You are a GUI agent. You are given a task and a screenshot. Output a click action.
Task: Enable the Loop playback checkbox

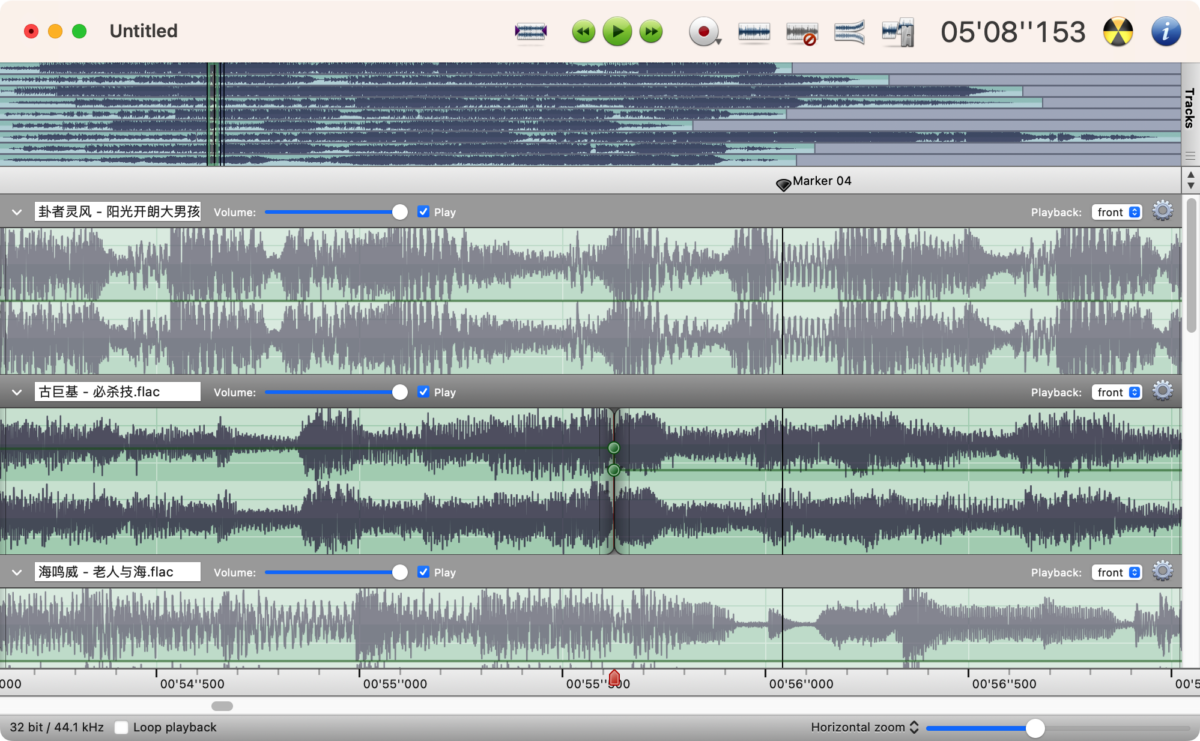[x=121, y=727]
